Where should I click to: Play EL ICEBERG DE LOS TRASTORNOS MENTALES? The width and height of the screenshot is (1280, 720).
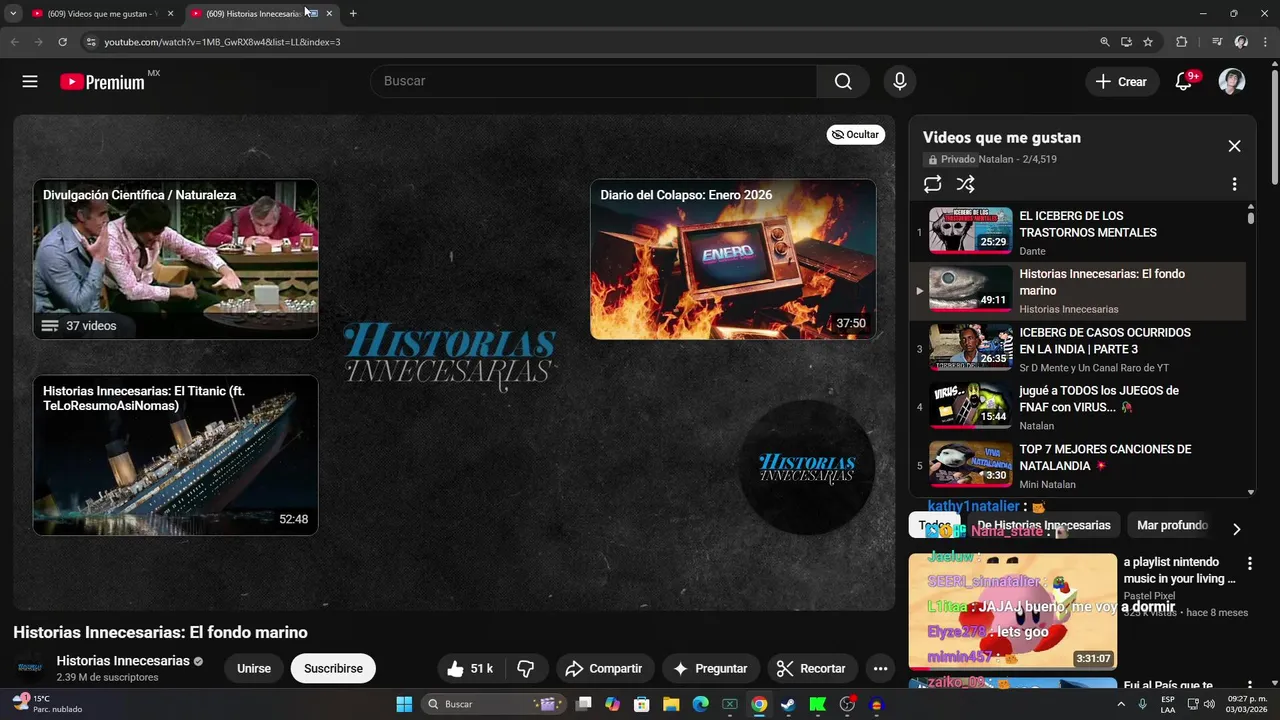click(1078, 232)
